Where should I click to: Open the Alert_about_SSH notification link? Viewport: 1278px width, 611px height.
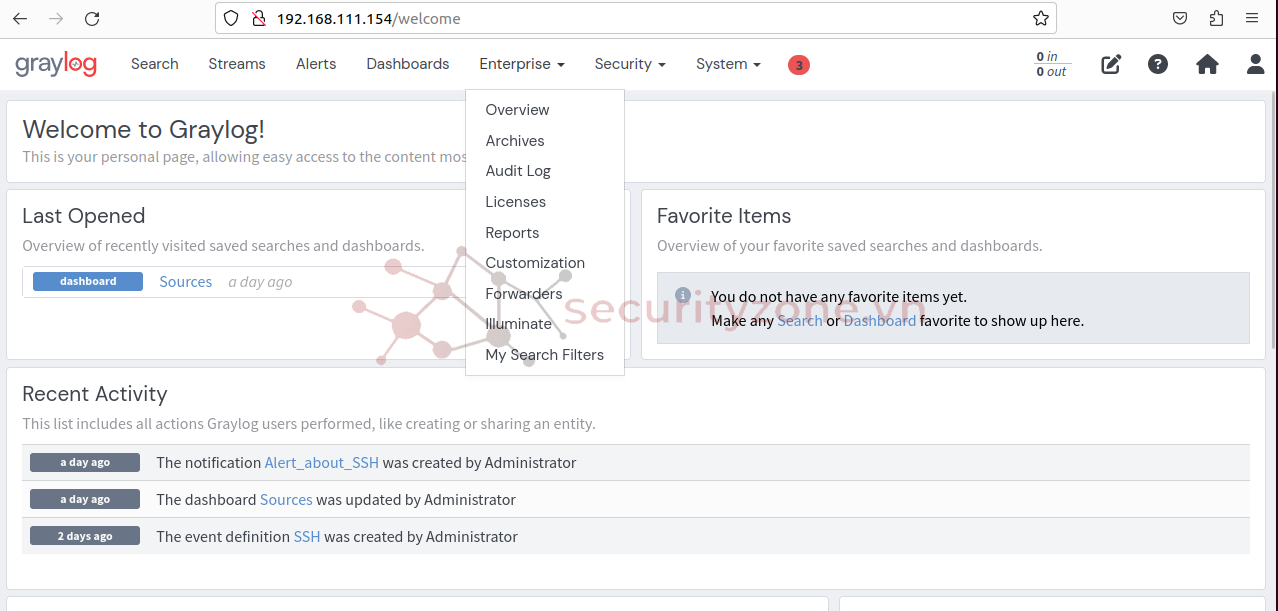tap(322, 463)
